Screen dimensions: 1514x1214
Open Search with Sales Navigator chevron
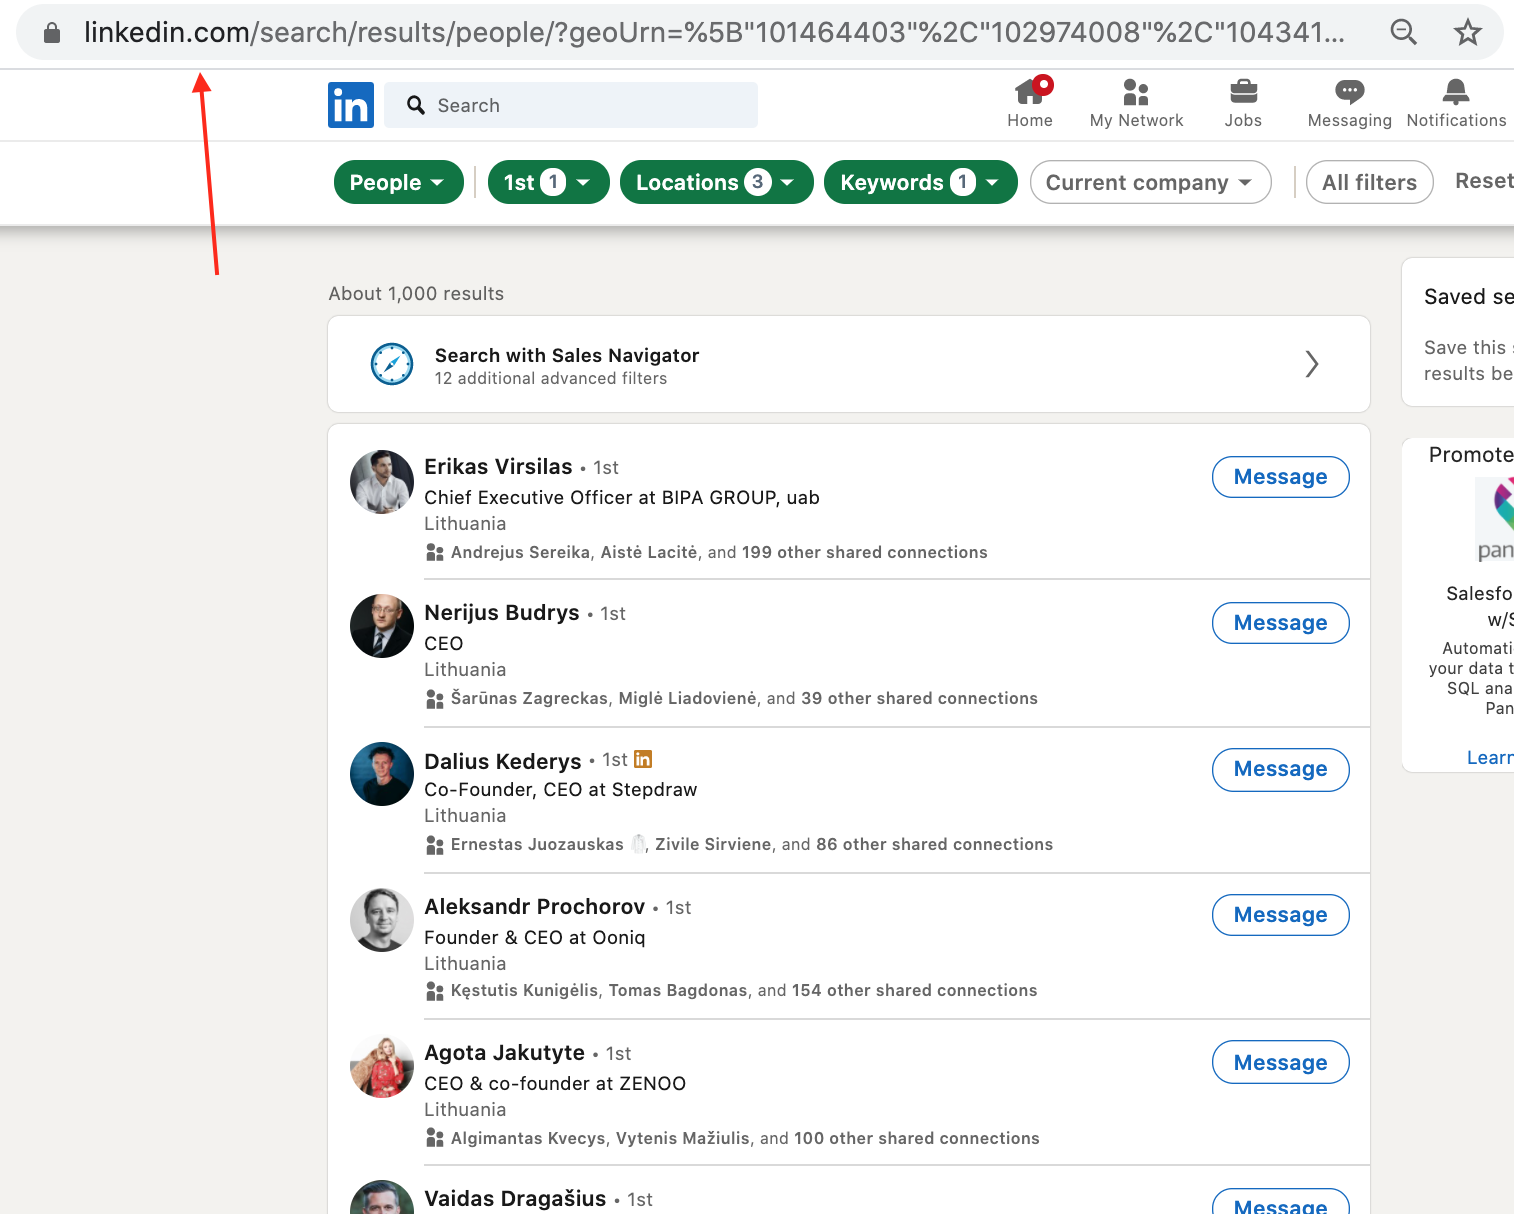click(x=1312, y=364)
